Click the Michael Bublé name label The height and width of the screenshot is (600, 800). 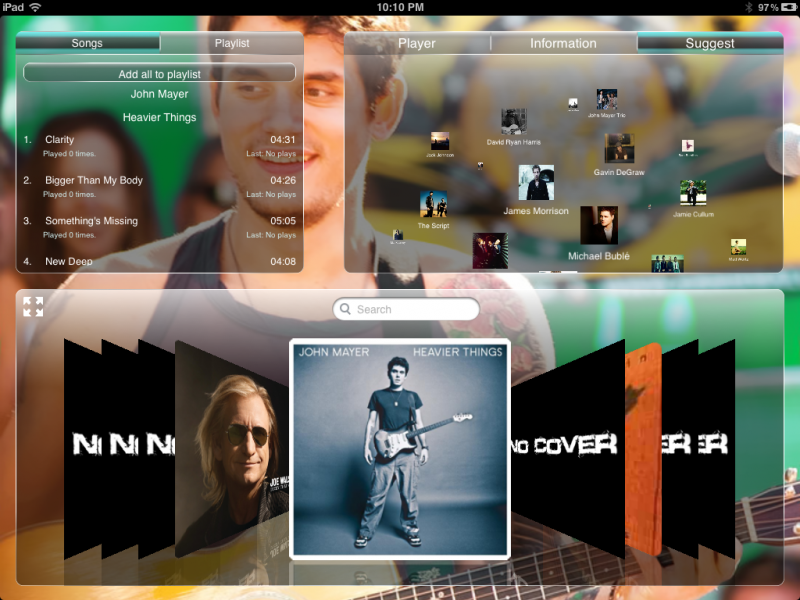click(x=599, y=256)
